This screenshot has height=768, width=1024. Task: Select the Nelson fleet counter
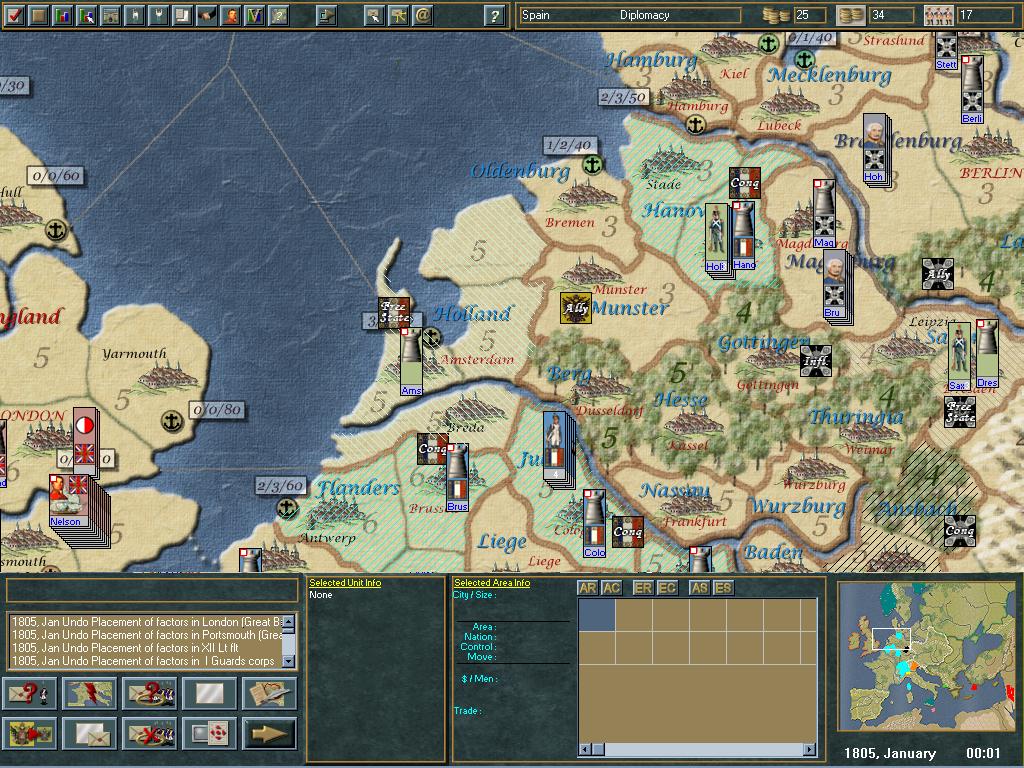pos(69,501)
